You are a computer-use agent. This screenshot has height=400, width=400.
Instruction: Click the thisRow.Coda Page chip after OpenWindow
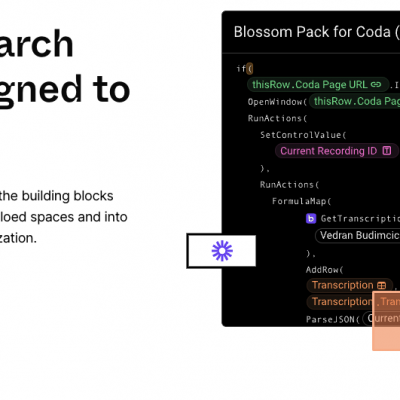pos(355,101)
